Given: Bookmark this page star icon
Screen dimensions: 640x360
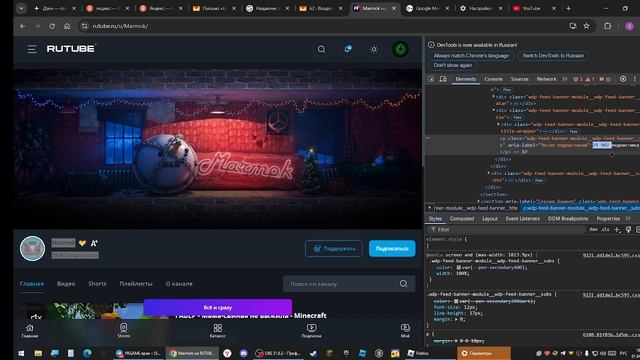Looking at the screenshot, I should coord(587,26).
